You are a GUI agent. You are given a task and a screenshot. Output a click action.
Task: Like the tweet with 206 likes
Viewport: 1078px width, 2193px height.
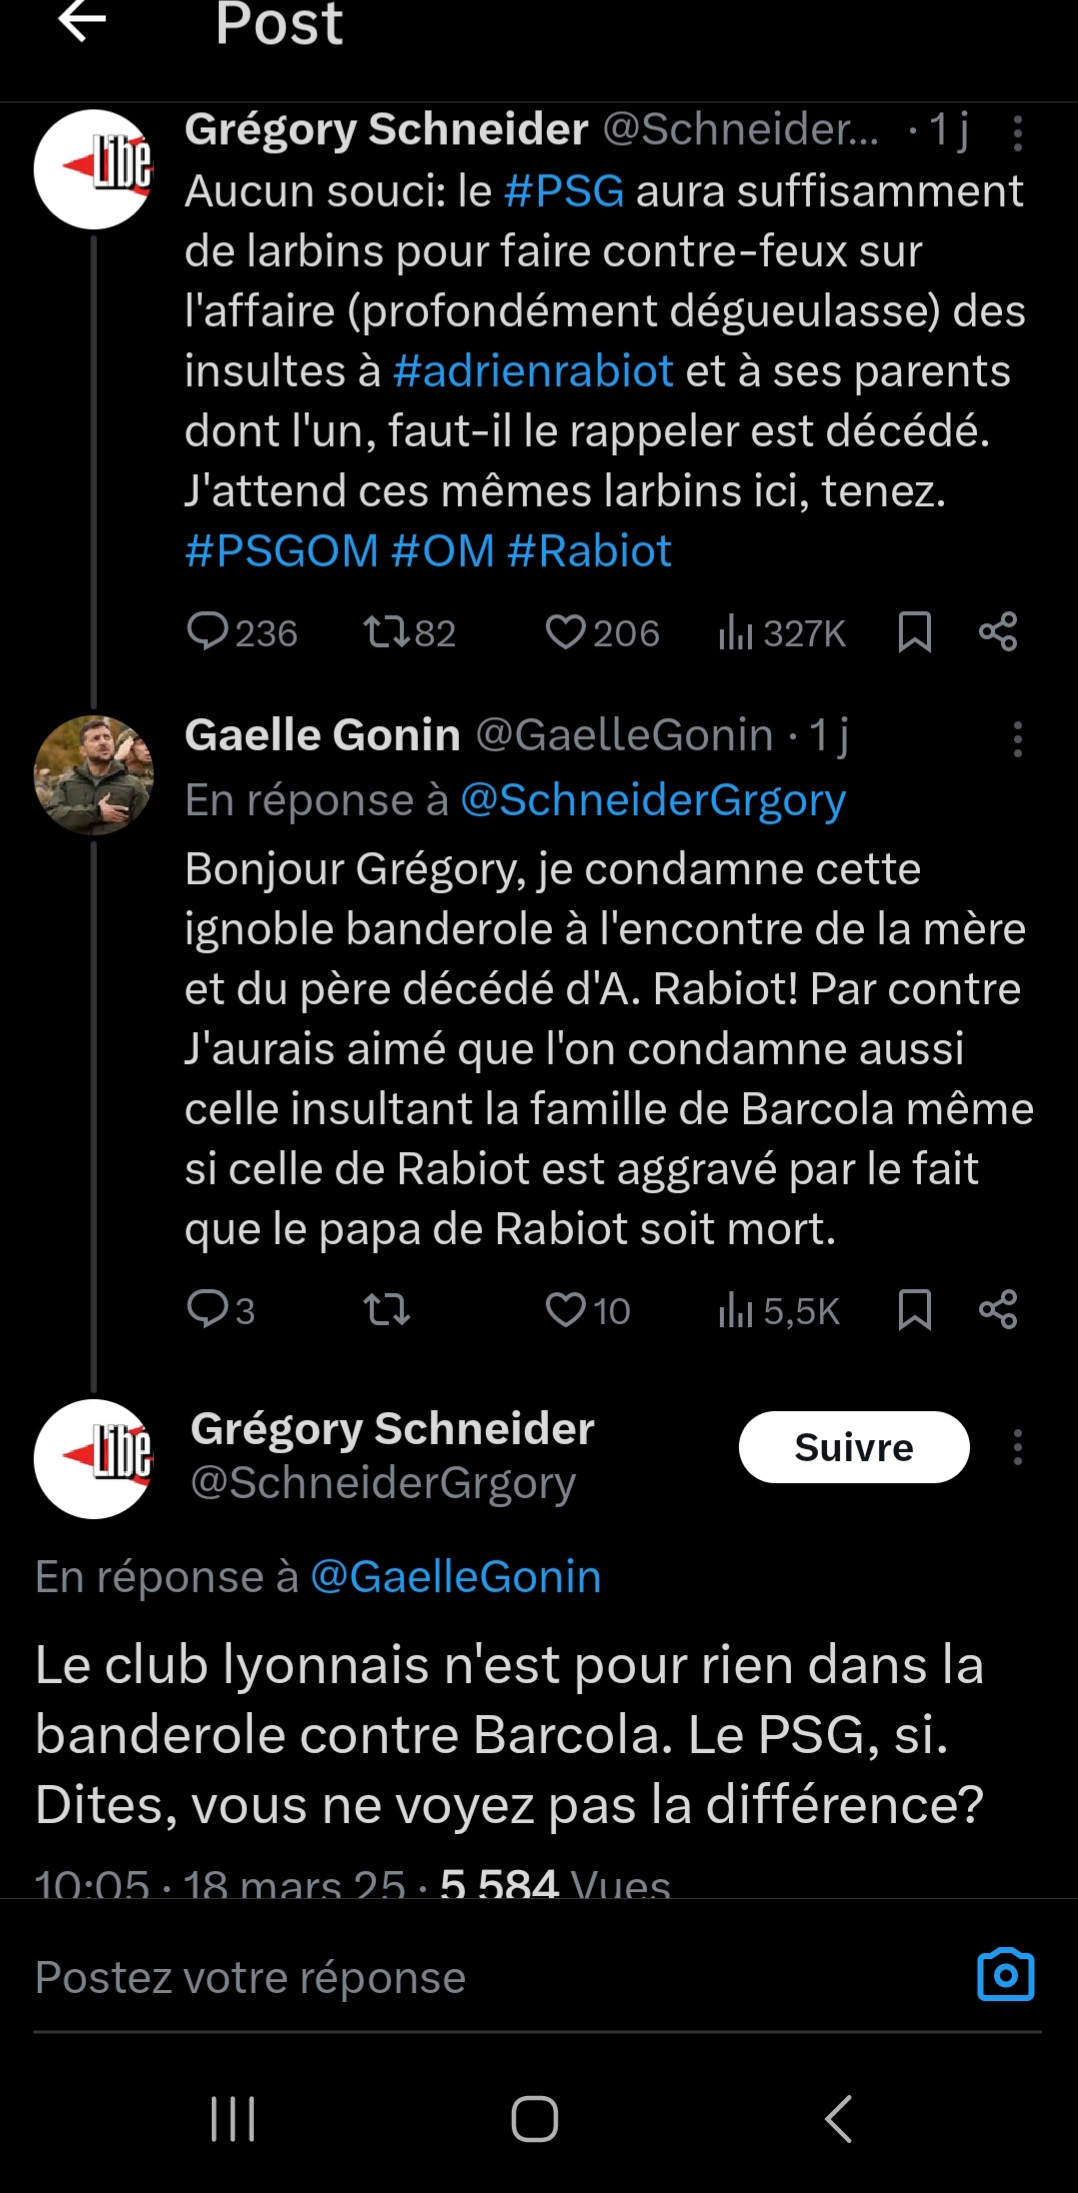tap(565, 632)
